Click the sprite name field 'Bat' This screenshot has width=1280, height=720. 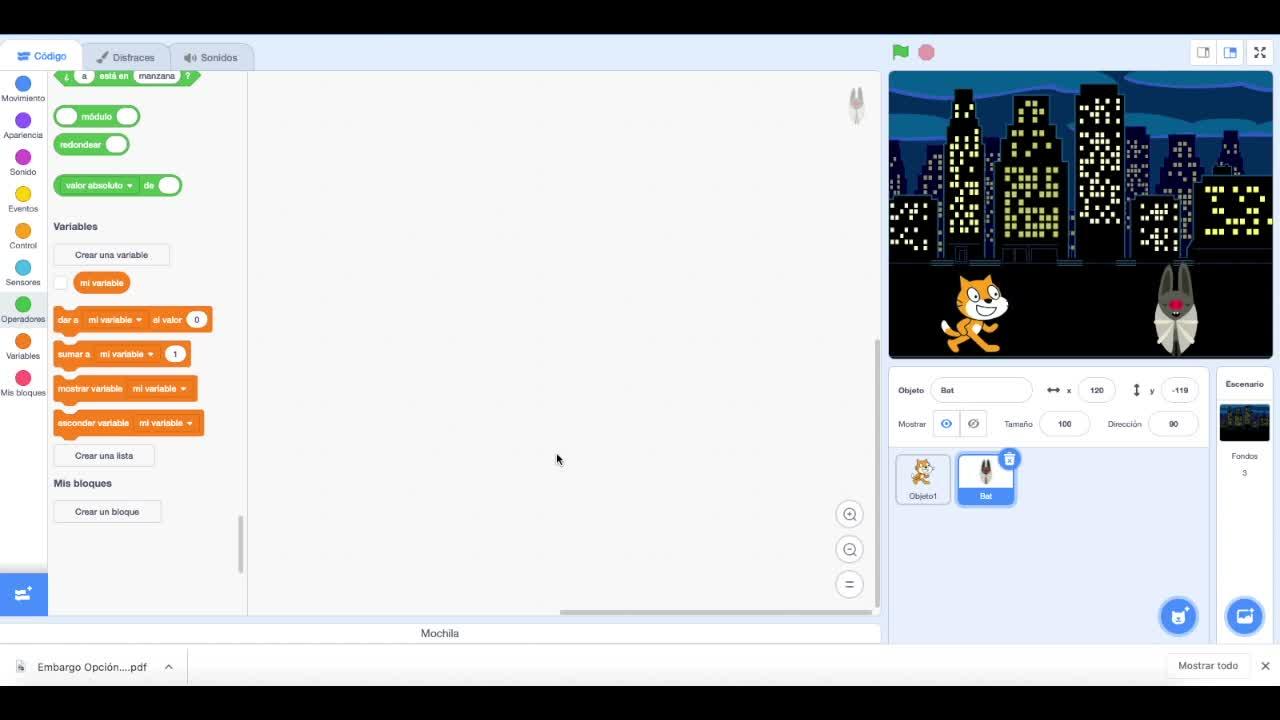tap(981, 390)
